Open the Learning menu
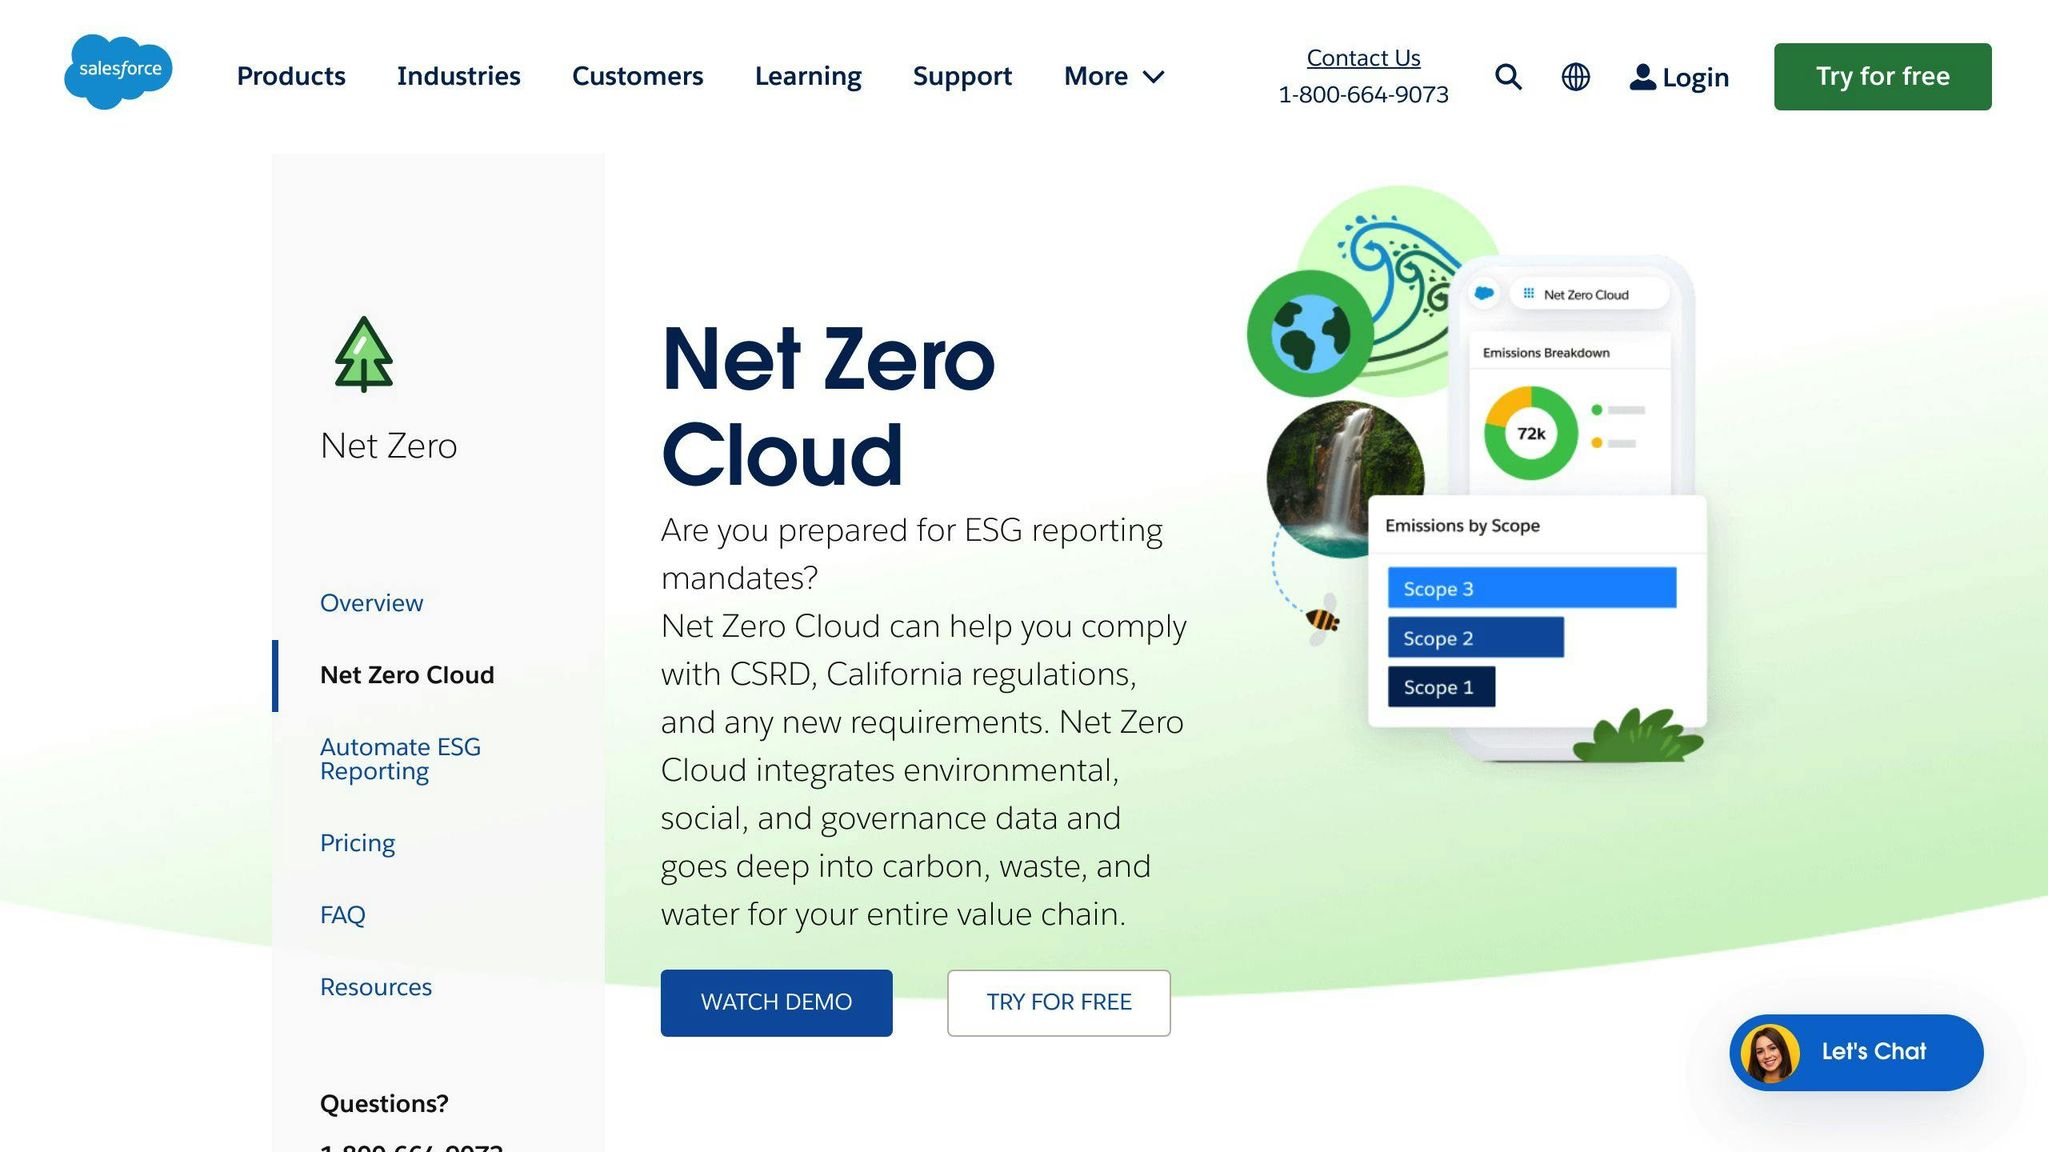Image resolution: width=2048 pixels, height=1152 pixels. pyautogui.click(x=808, y=76)
